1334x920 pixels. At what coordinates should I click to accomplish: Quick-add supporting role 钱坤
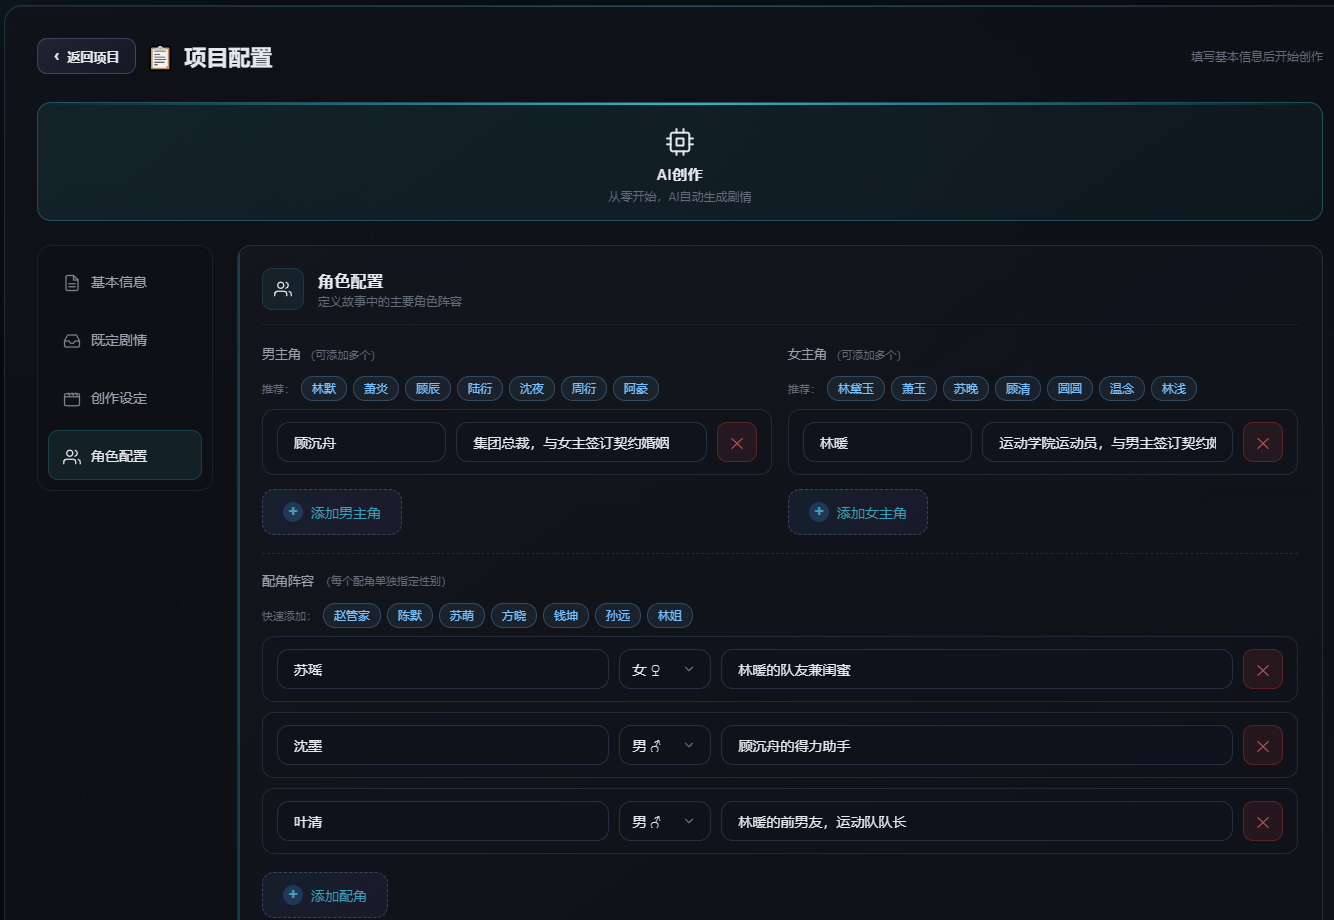click(x=566, y=615)
